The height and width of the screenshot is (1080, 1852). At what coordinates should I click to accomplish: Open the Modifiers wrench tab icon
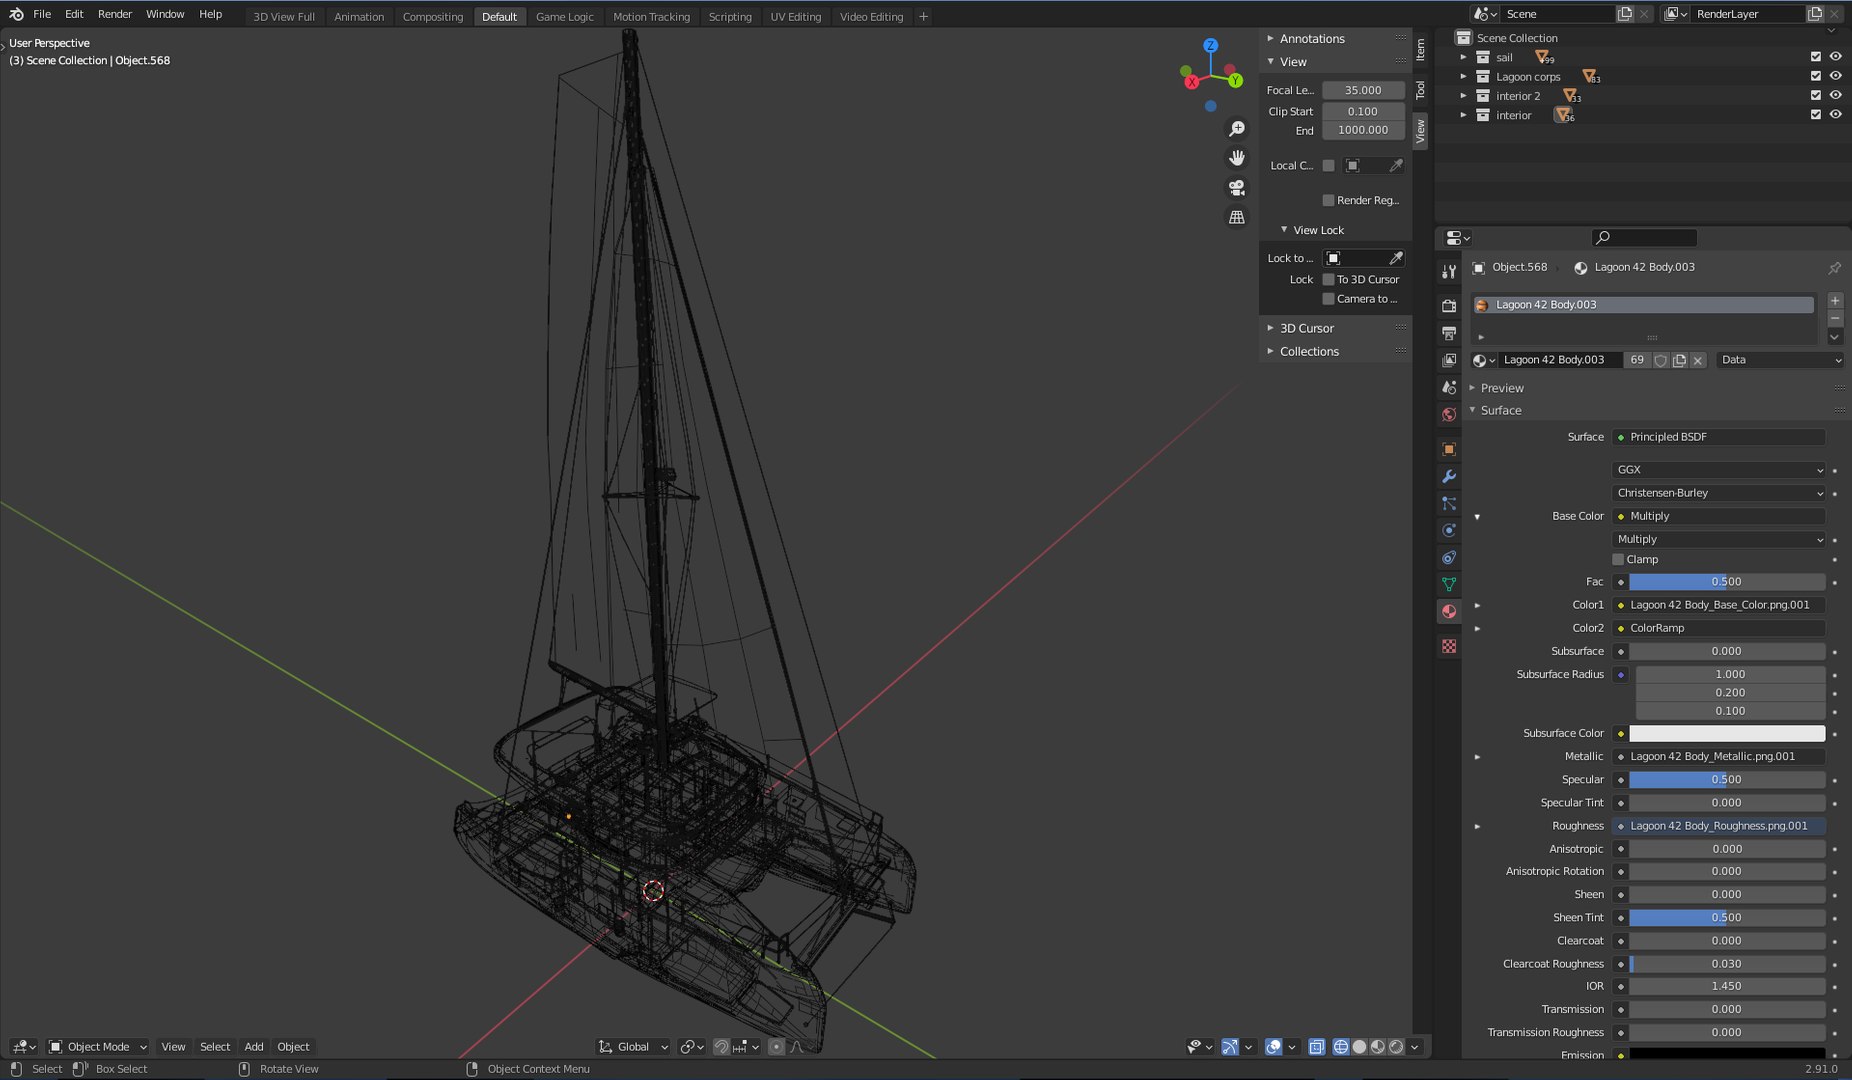pyautogui.click(x=1449, y=476)
